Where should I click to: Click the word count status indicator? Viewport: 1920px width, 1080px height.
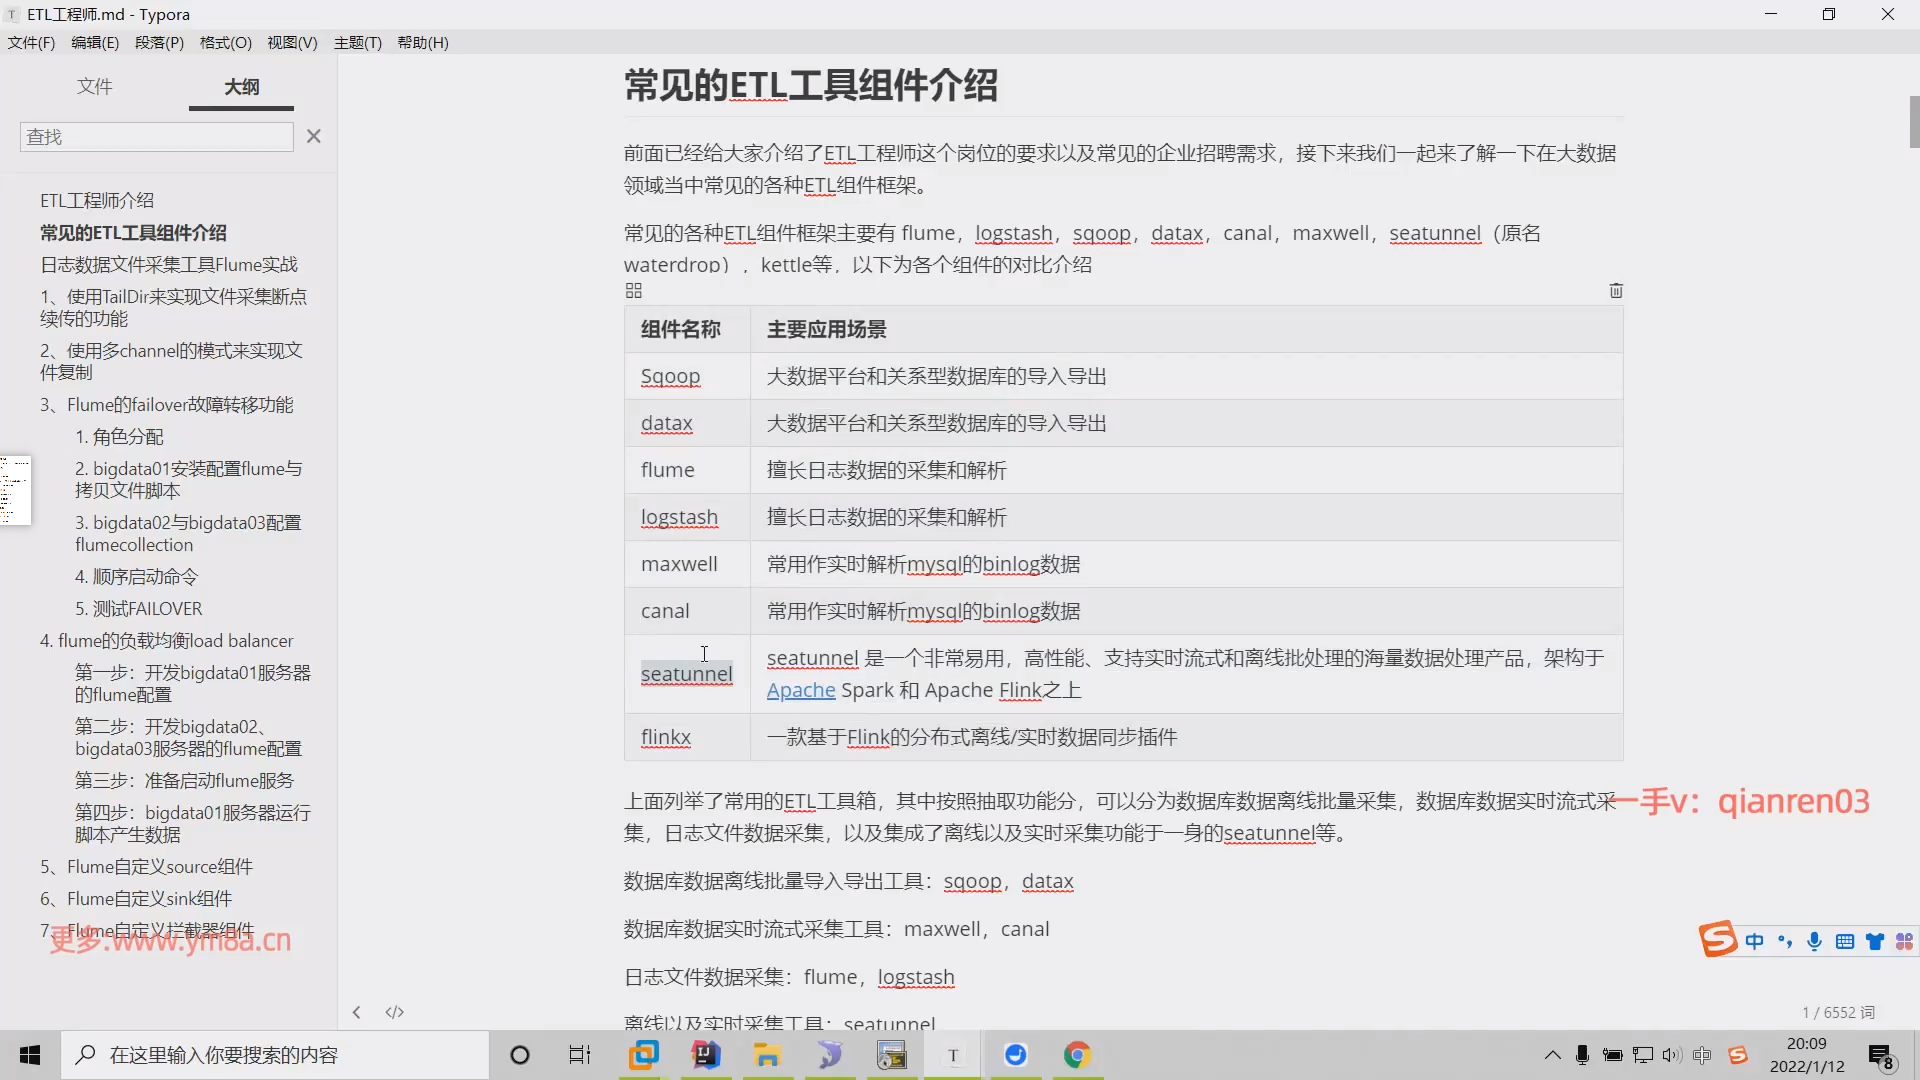click(x=1838, y=1012)
